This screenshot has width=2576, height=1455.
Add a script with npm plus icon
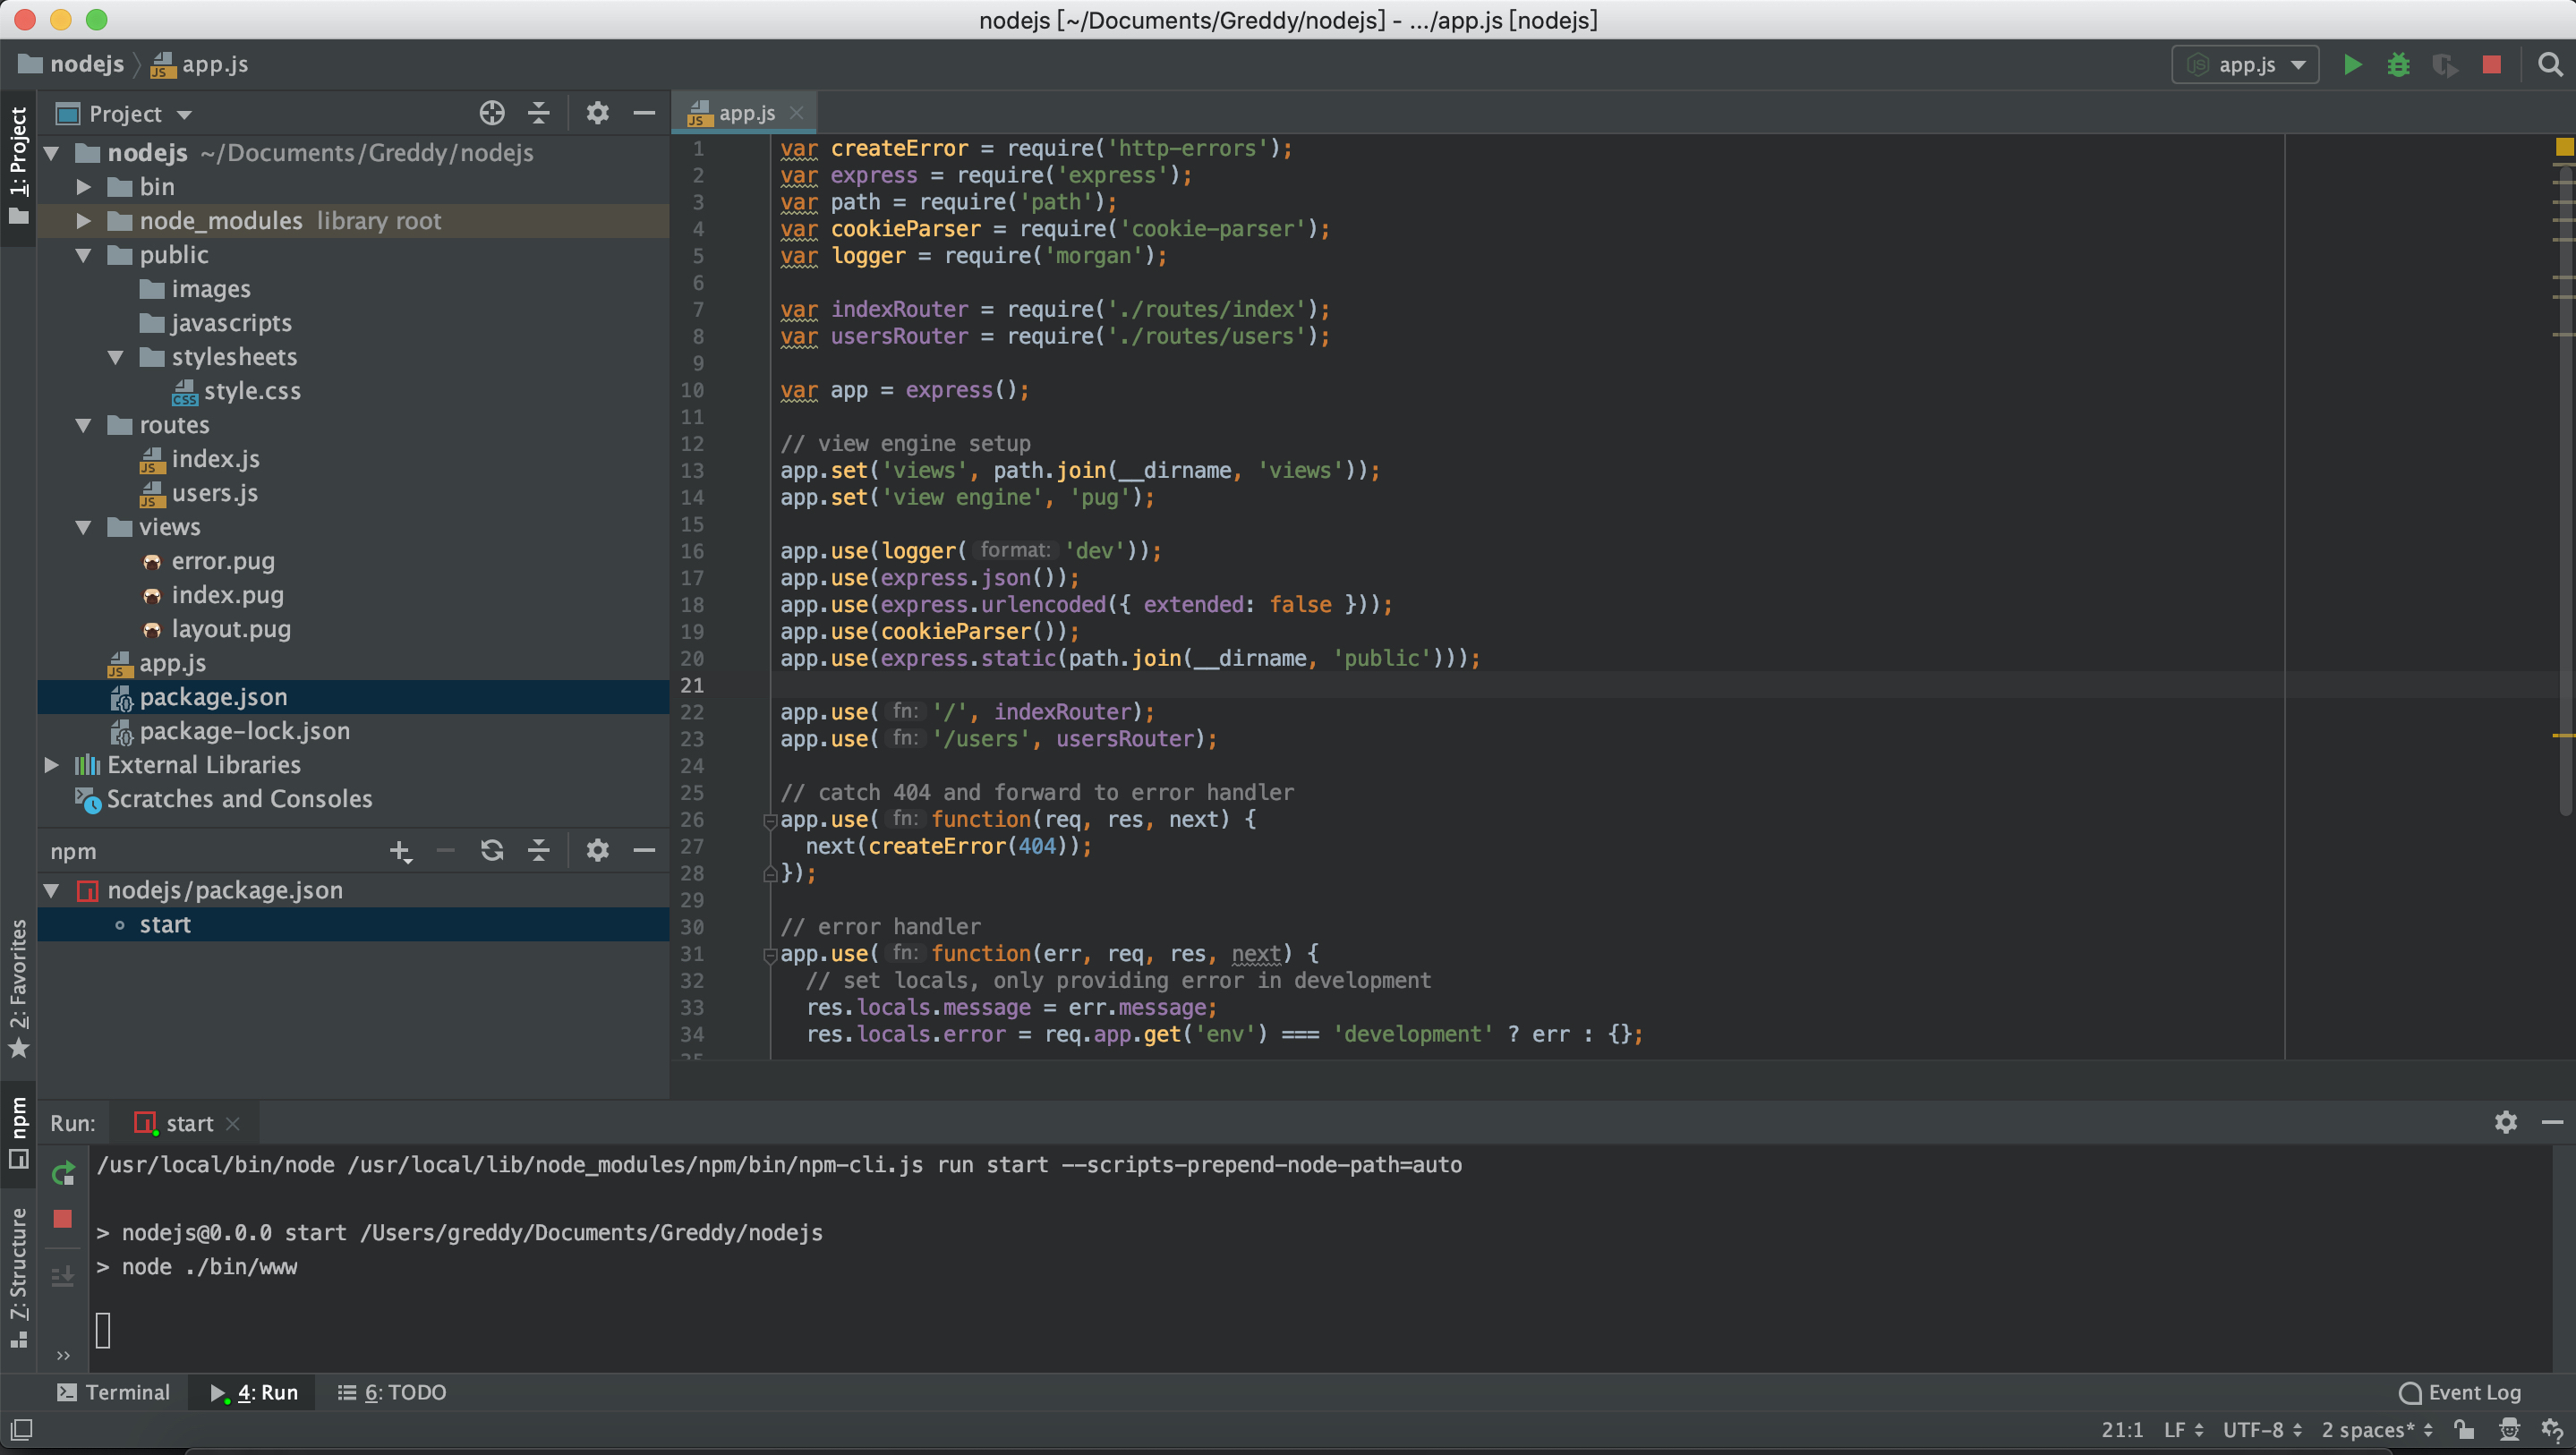[400, 851]
